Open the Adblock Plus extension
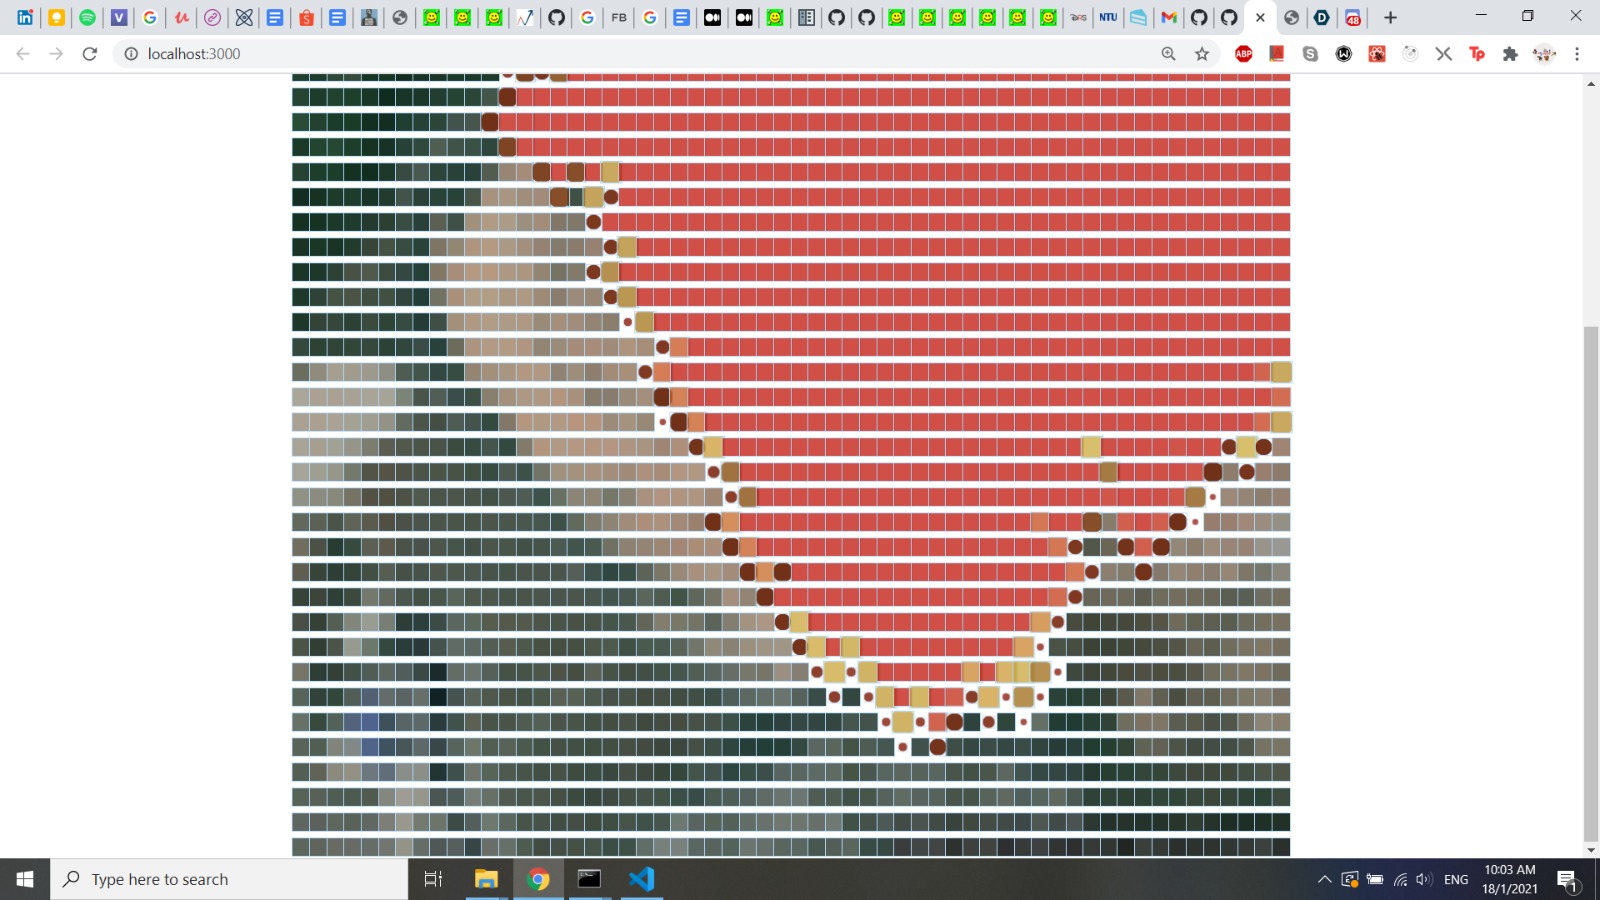This screenshot has height=900, width=1600. [1244, 54]
